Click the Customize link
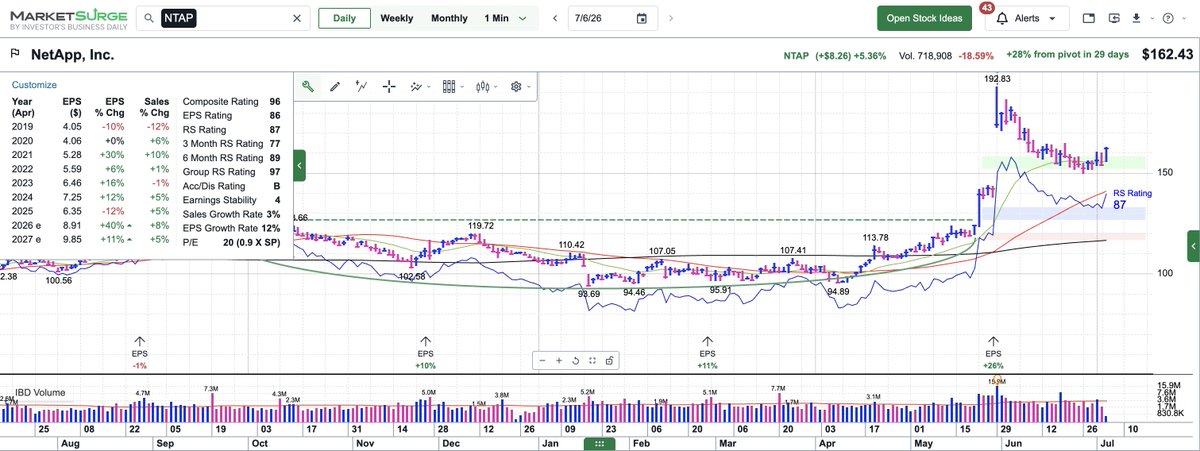Screen dimensions: 1200x451 (x=34, y=85)
